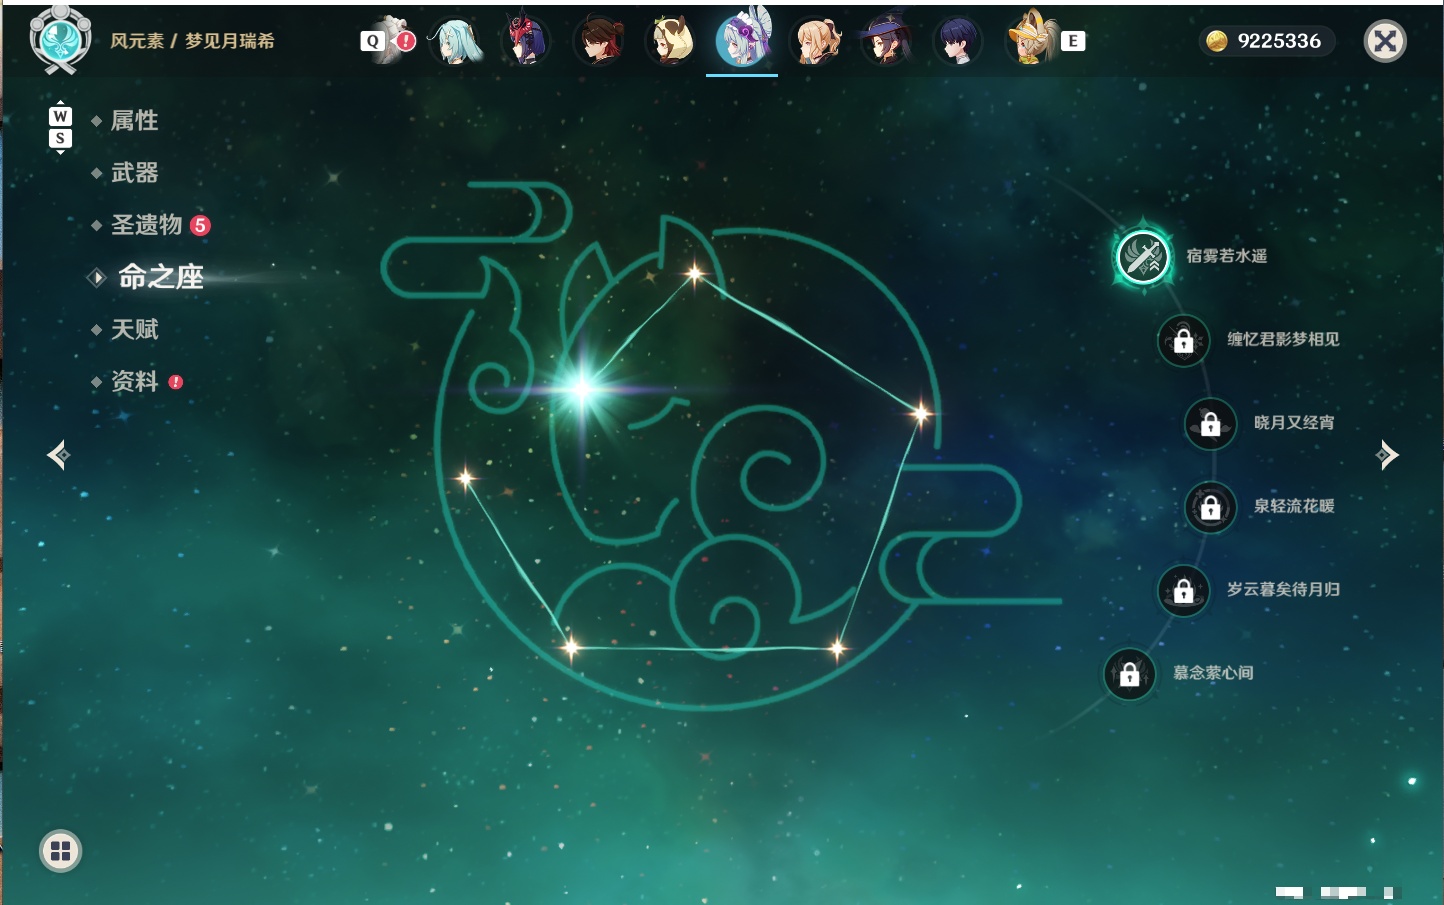Open the unlocked 宿雾若水遥 constellation node
Viewport: 1444px width, 905px height.
[1143, 257]
